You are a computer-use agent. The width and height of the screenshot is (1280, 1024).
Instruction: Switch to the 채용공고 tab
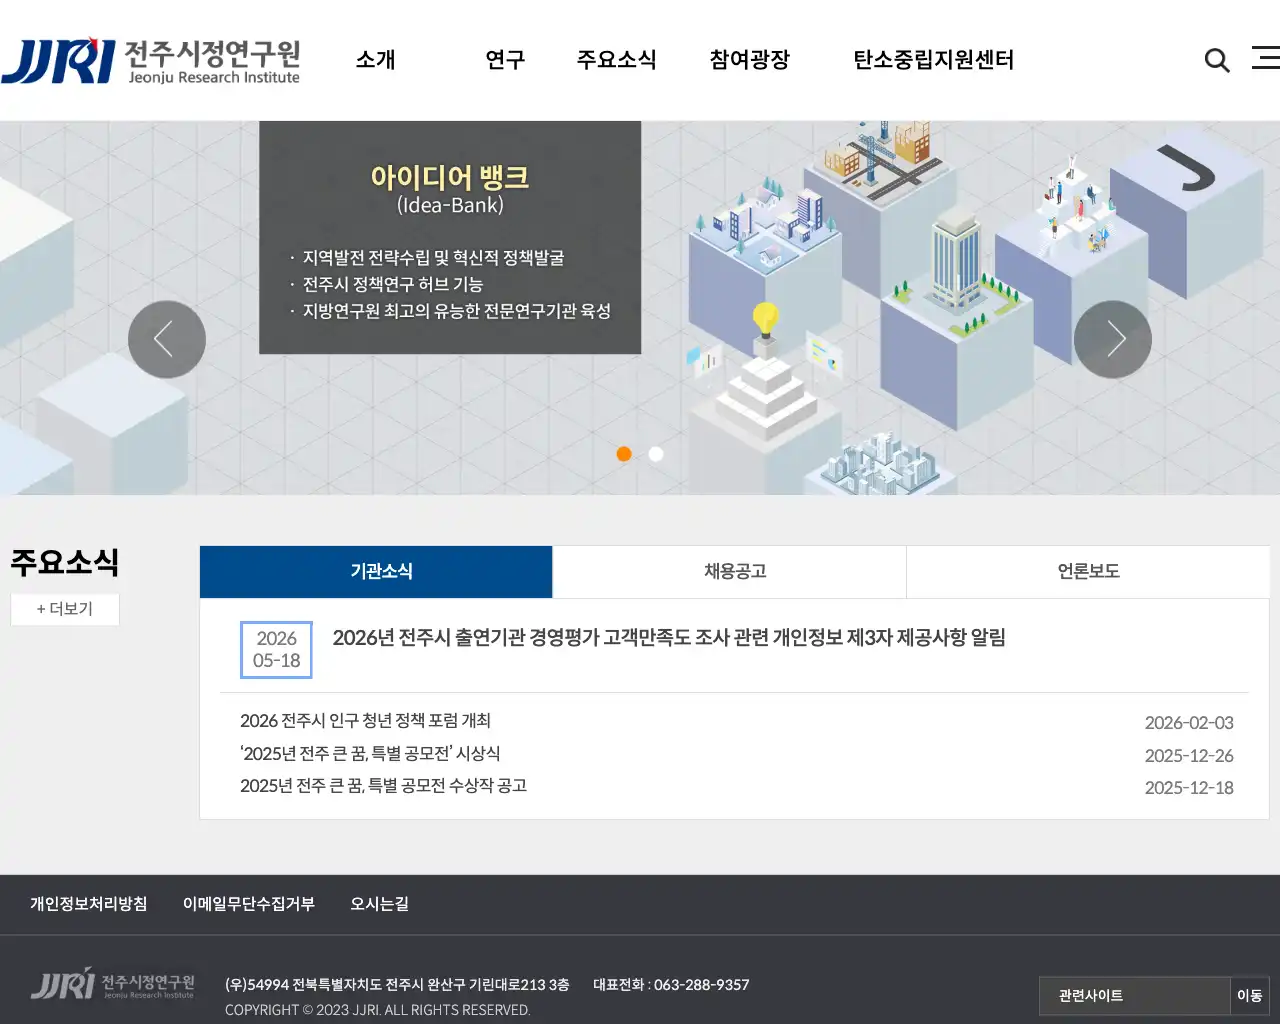730,572
